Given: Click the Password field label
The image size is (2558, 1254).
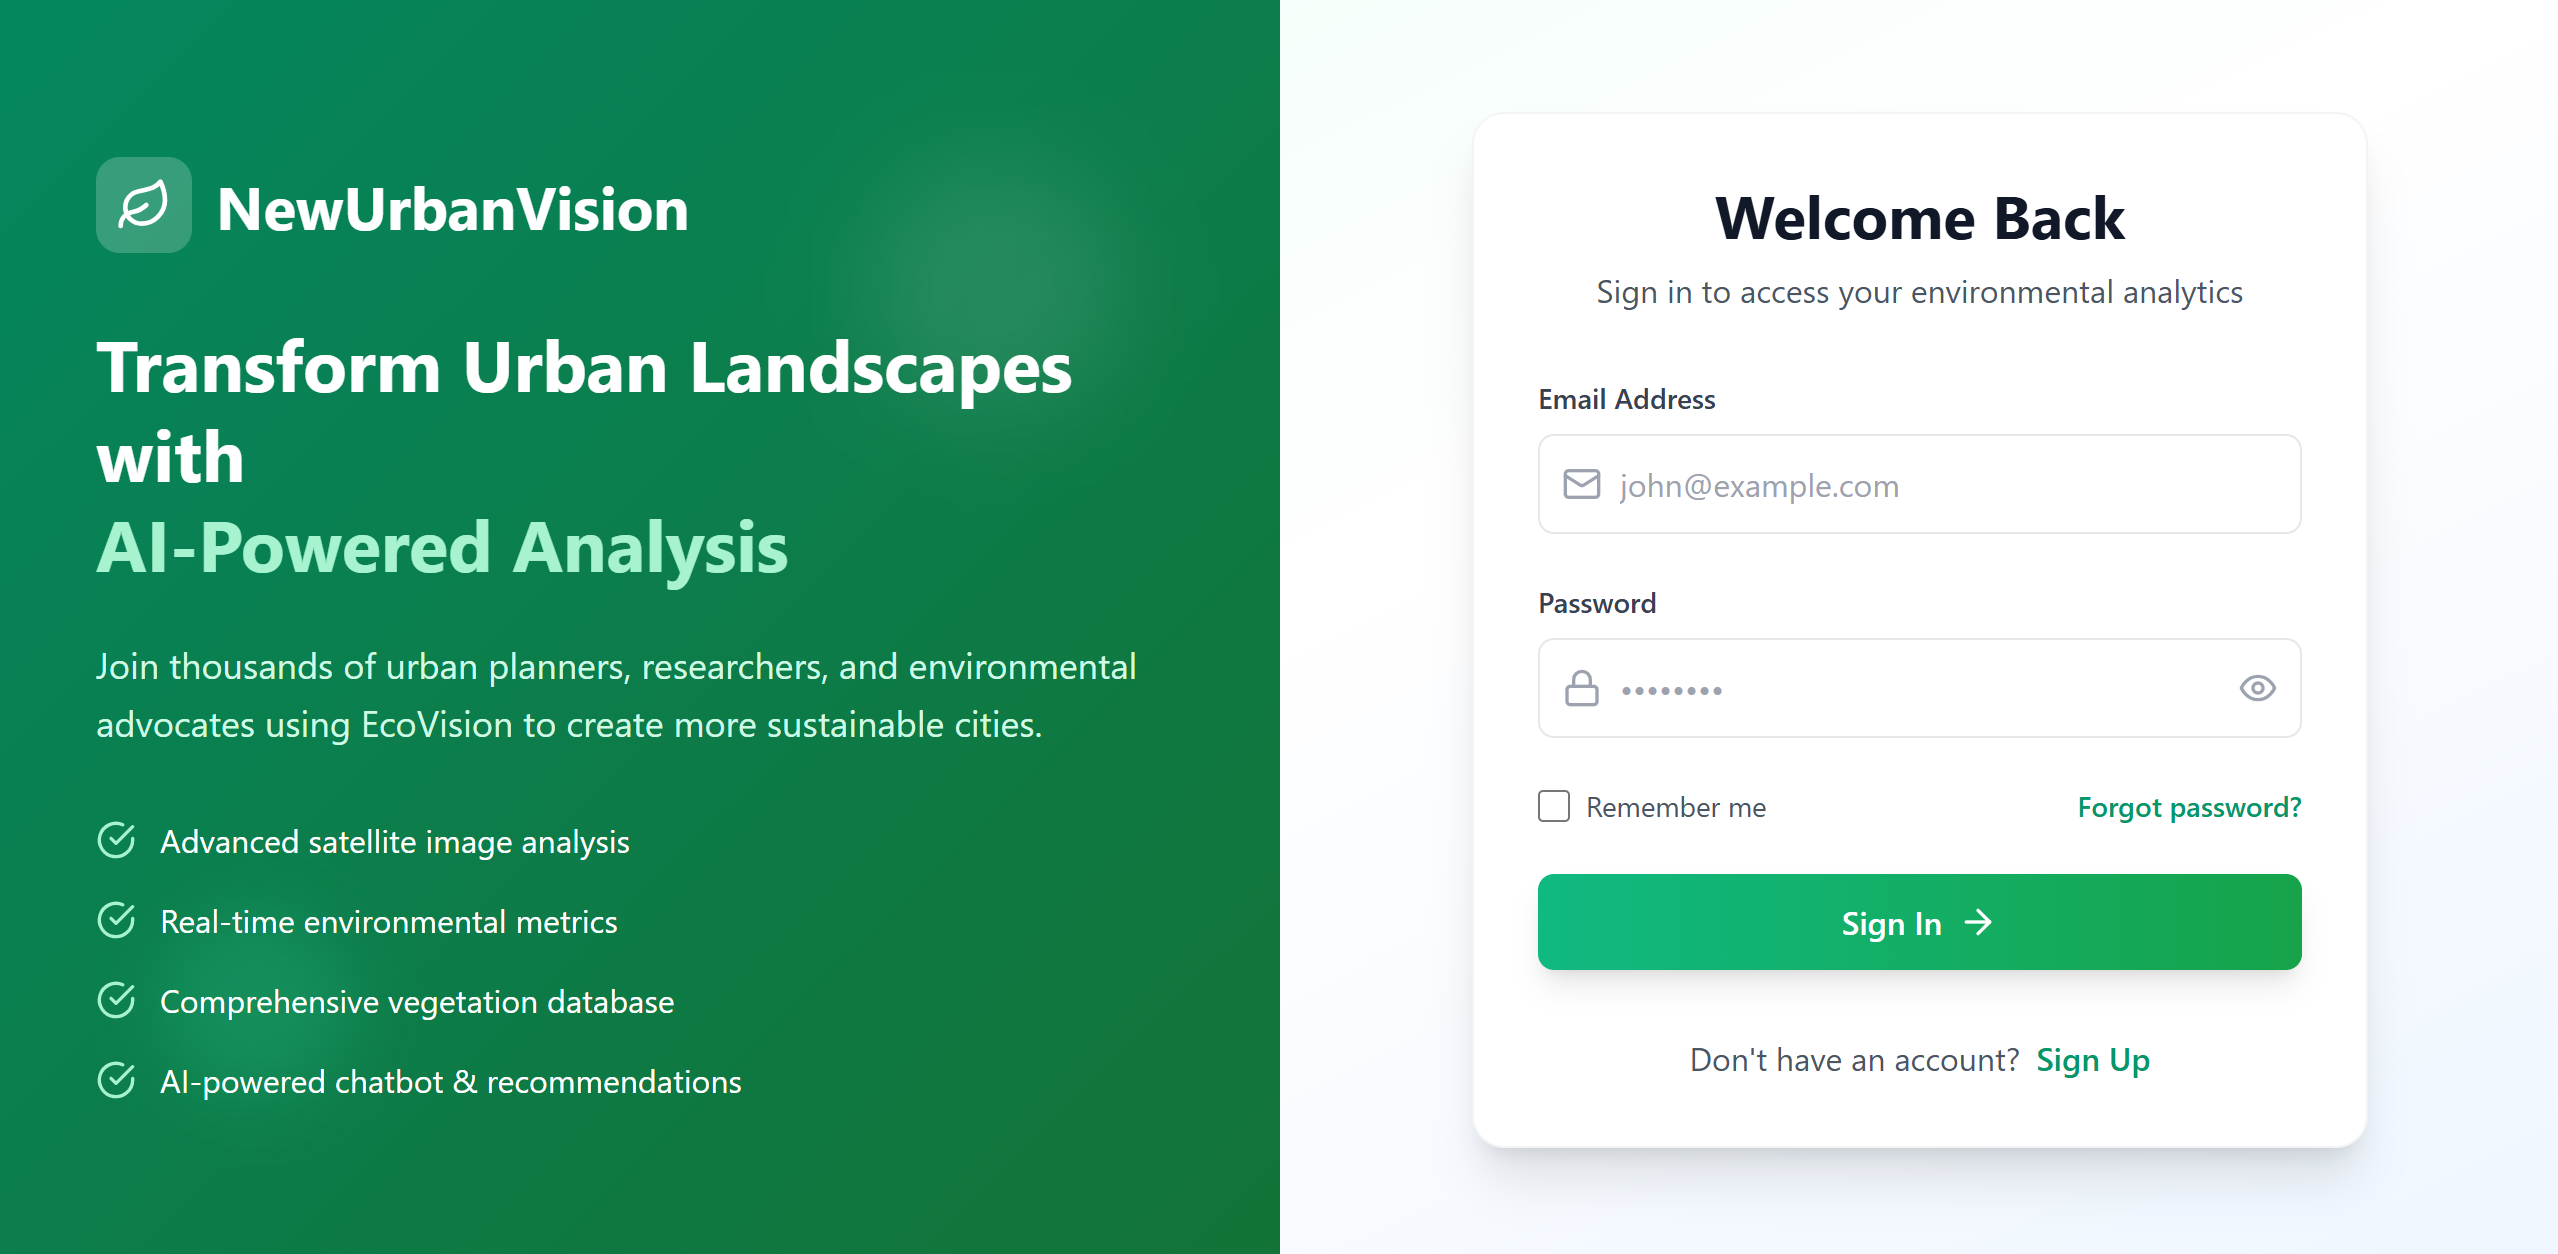Looking at the screenshot, I should click(1597, 603).
